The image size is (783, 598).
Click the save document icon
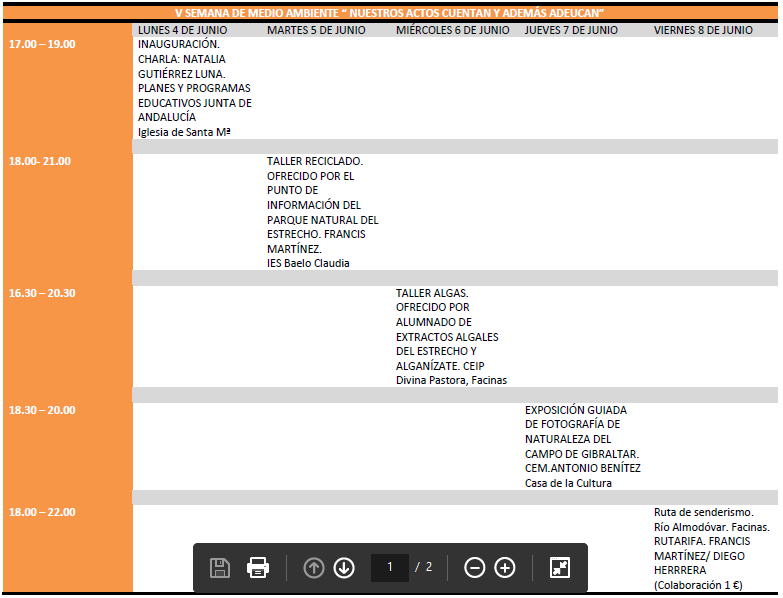(x=220, y=568)
